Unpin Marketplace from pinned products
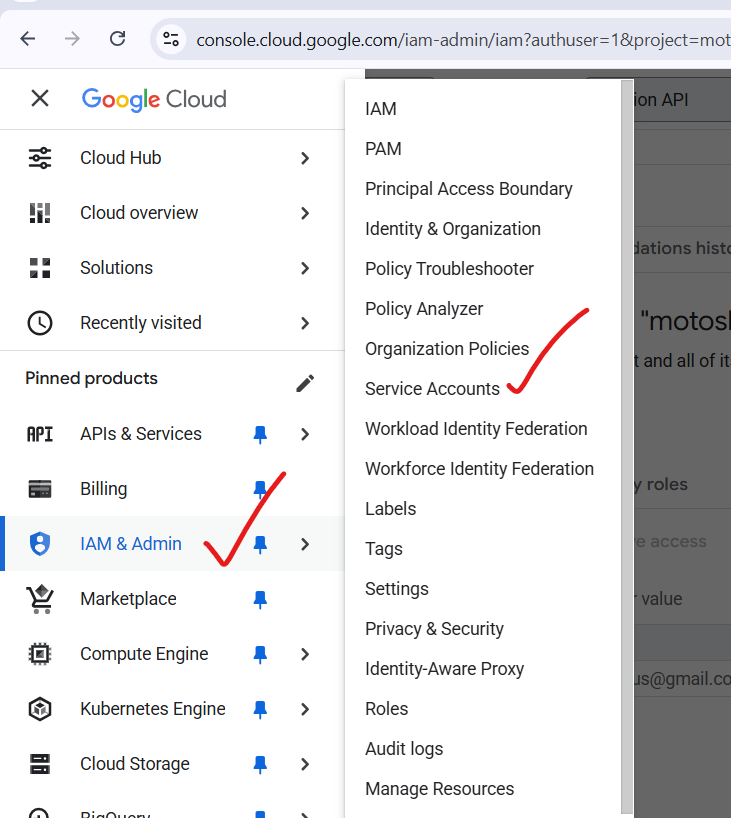Viewport: 731px width, 818px height. point(260,599)
